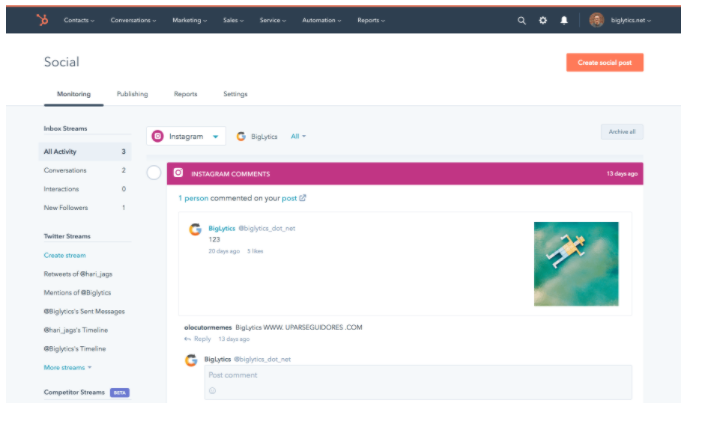Click the BETA badge near Competitor Streams

pos(119,393)
